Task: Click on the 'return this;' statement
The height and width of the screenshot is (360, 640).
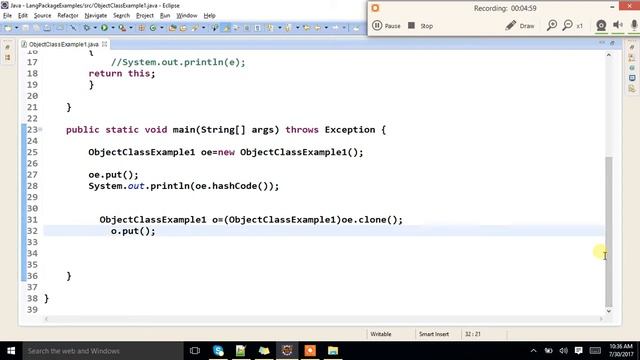Action: 122,73
